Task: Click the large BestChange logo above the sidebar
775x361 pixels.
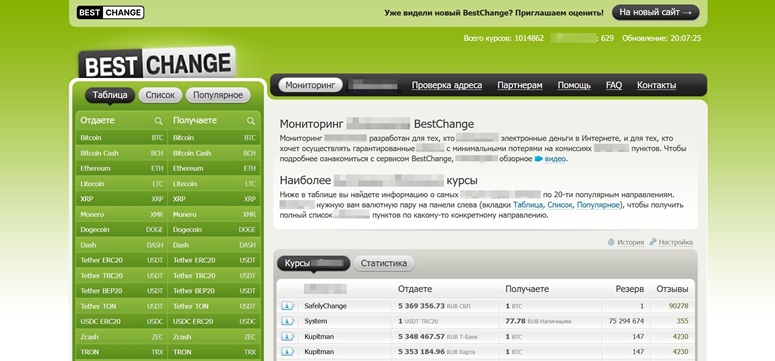Action: point(157,63)
